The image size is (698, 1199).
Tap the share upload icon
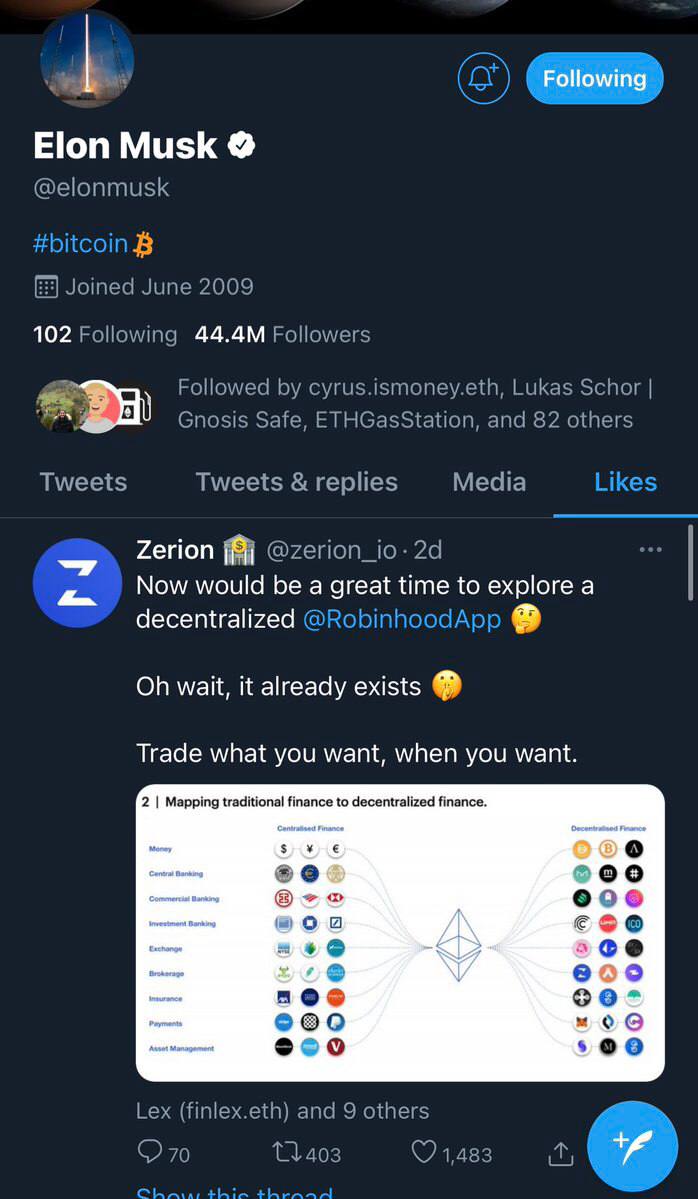[x=560, y=1154]
